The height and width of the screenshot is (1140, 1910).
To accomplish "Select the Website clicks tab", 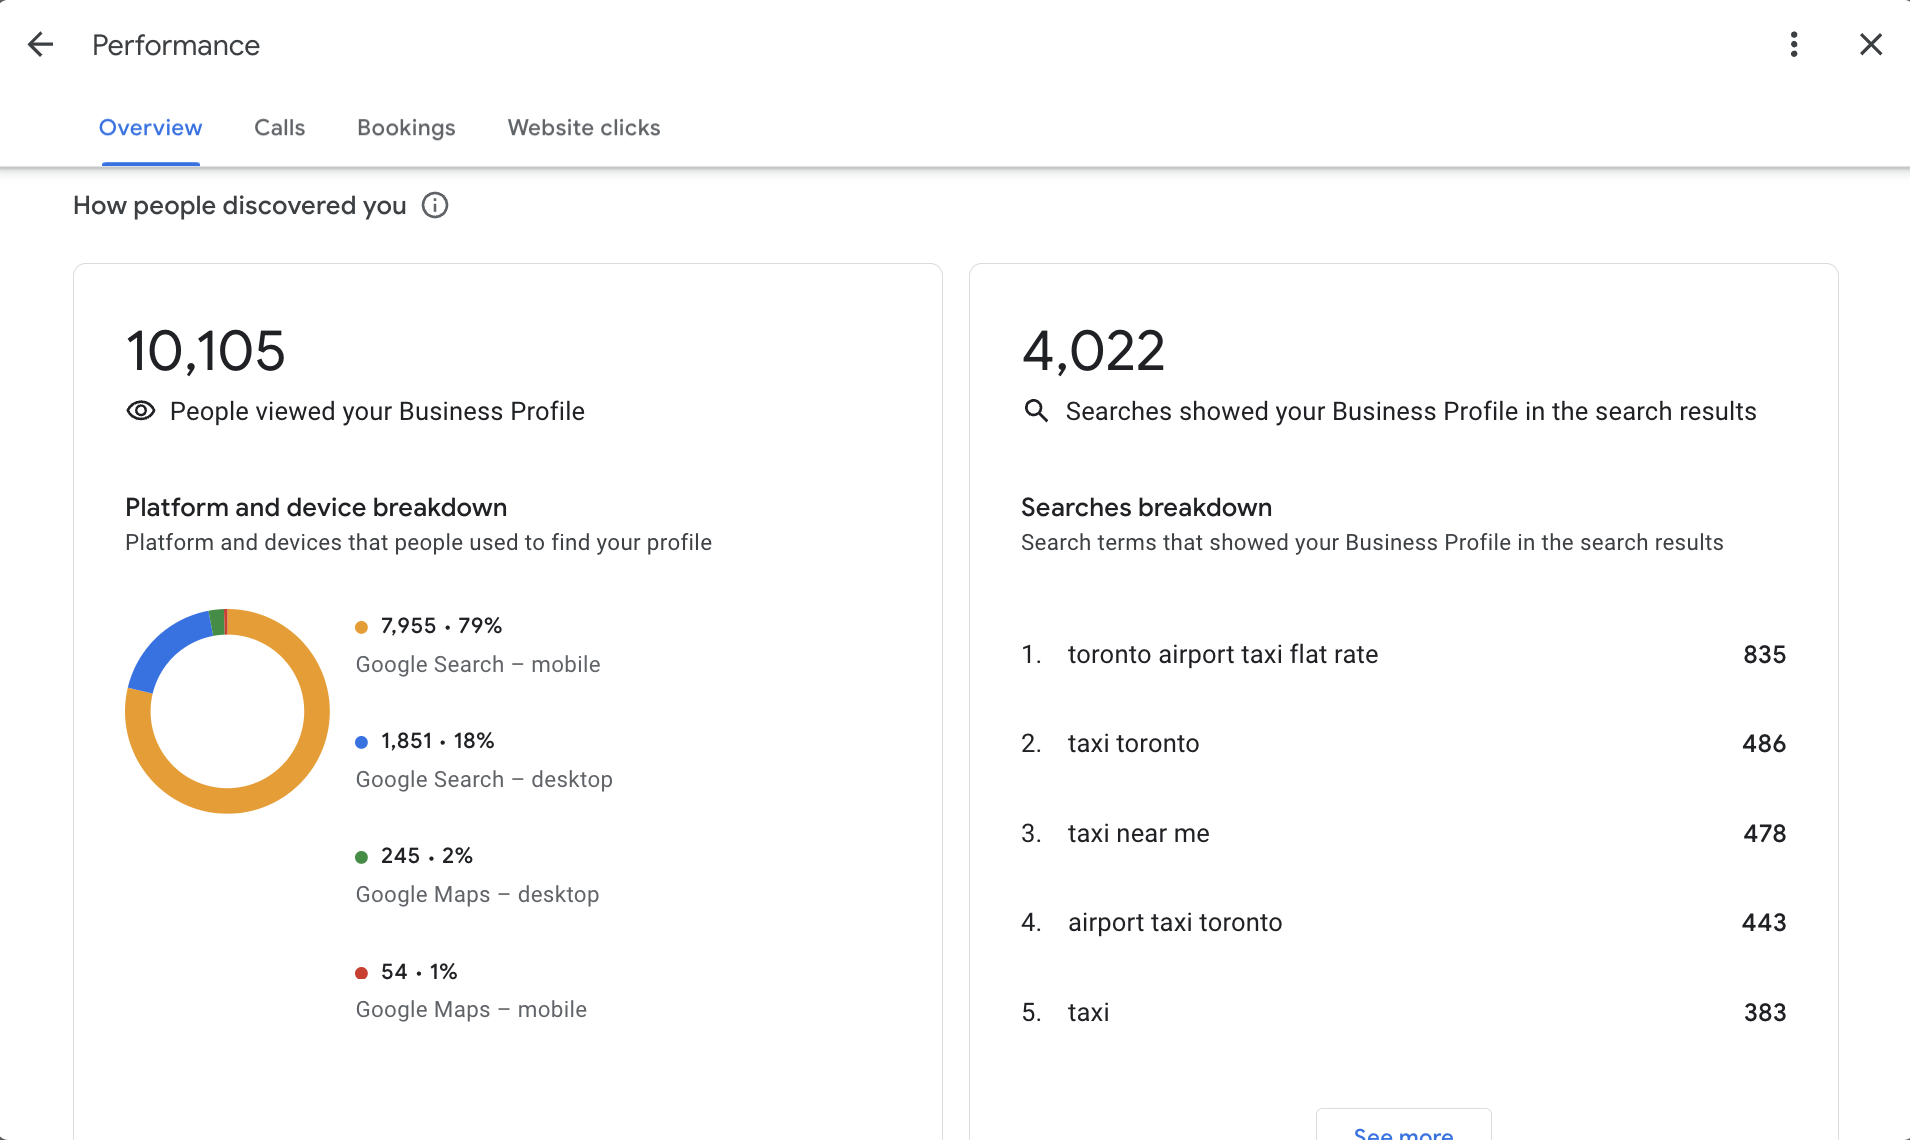I will pyautogui.click(x=584, y=128).
